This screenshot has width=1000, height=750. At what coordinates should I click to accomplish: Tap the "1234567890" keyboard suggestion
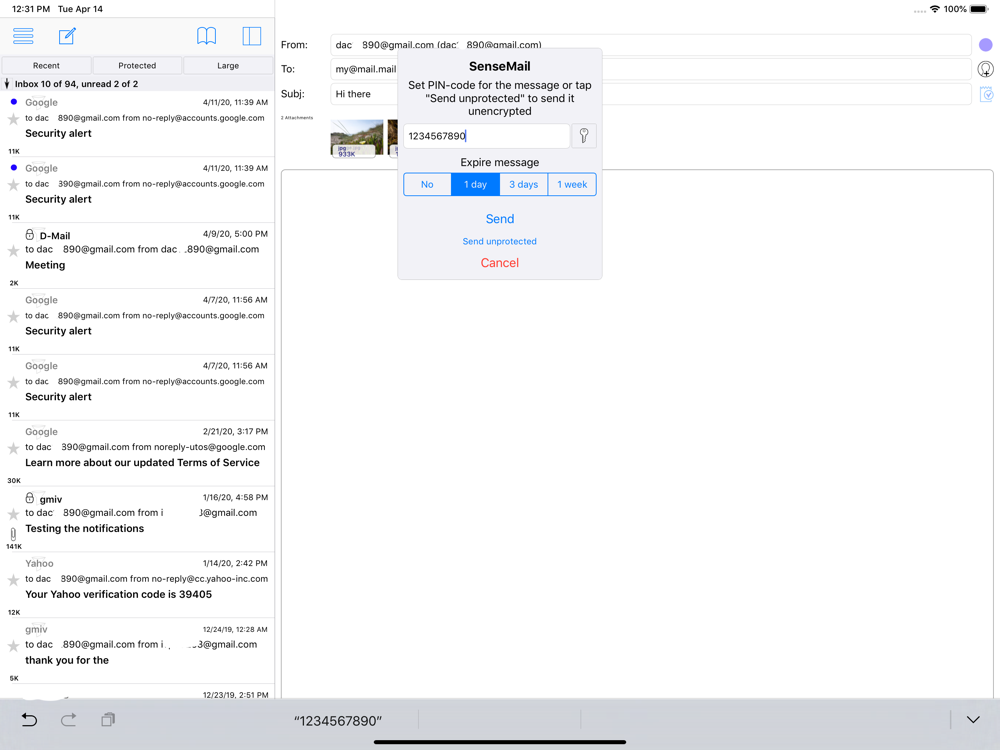(x=338, y=721)
